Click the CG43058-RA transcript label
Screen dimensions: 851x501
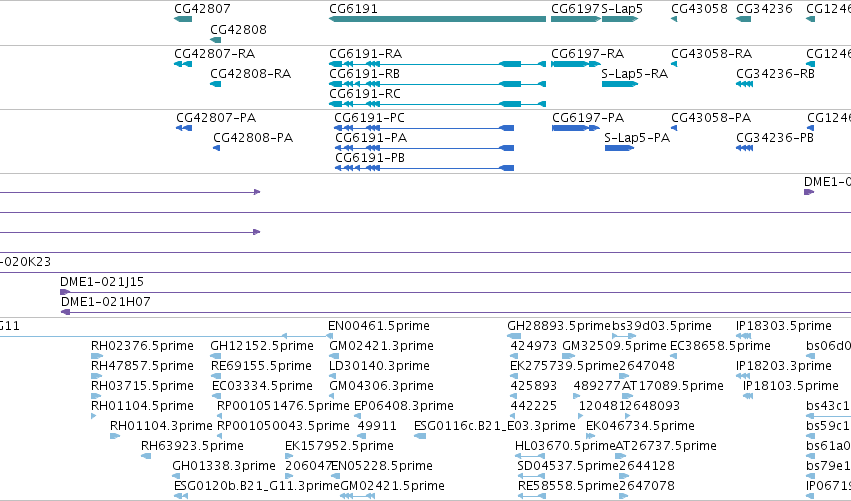712,54
